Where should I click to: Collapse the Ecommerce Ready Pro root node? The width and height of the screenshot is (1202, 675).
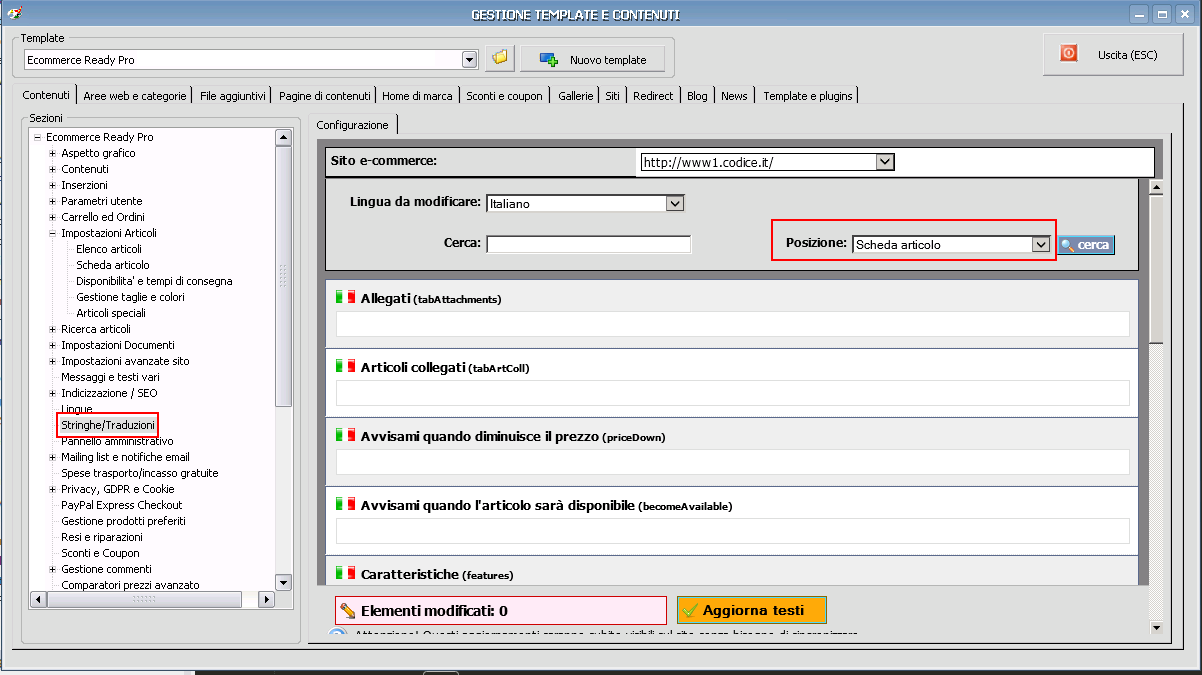pos(37,137)
